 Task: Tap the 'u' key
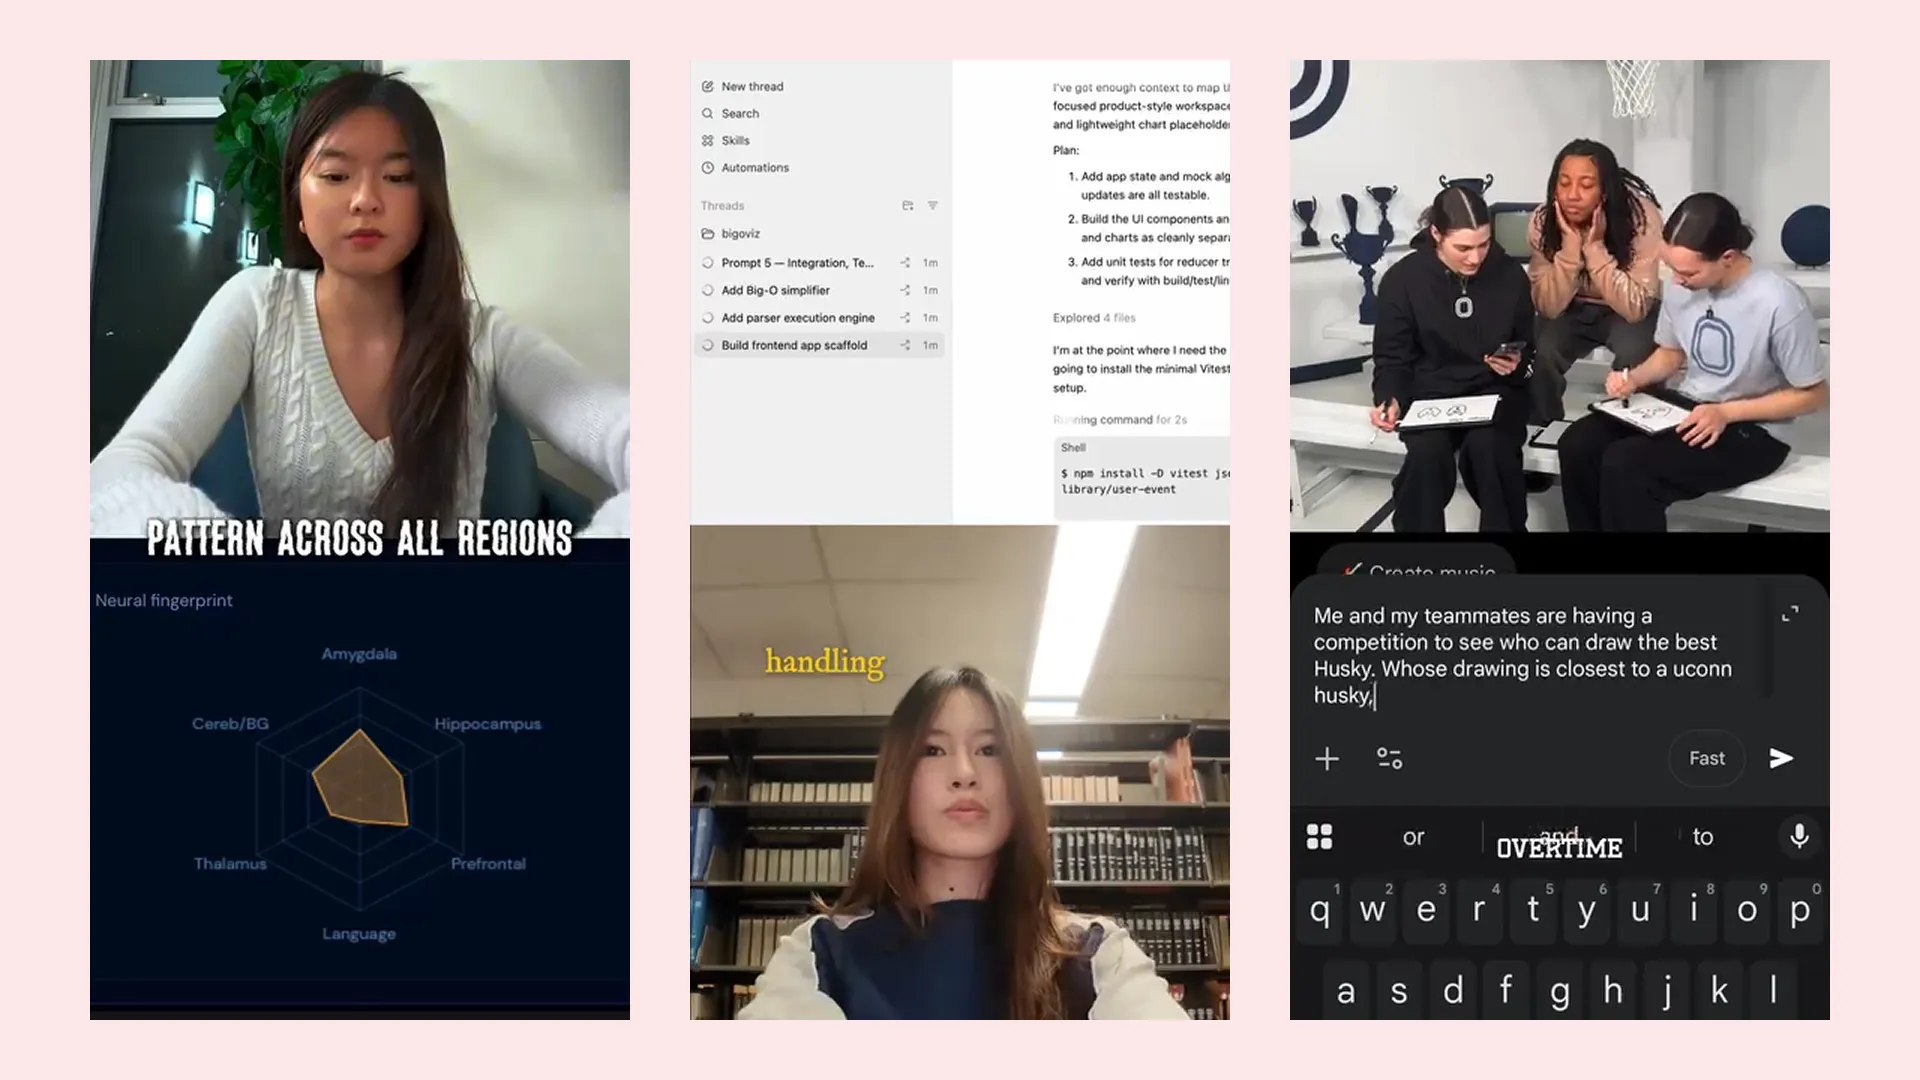[1640, 911]
